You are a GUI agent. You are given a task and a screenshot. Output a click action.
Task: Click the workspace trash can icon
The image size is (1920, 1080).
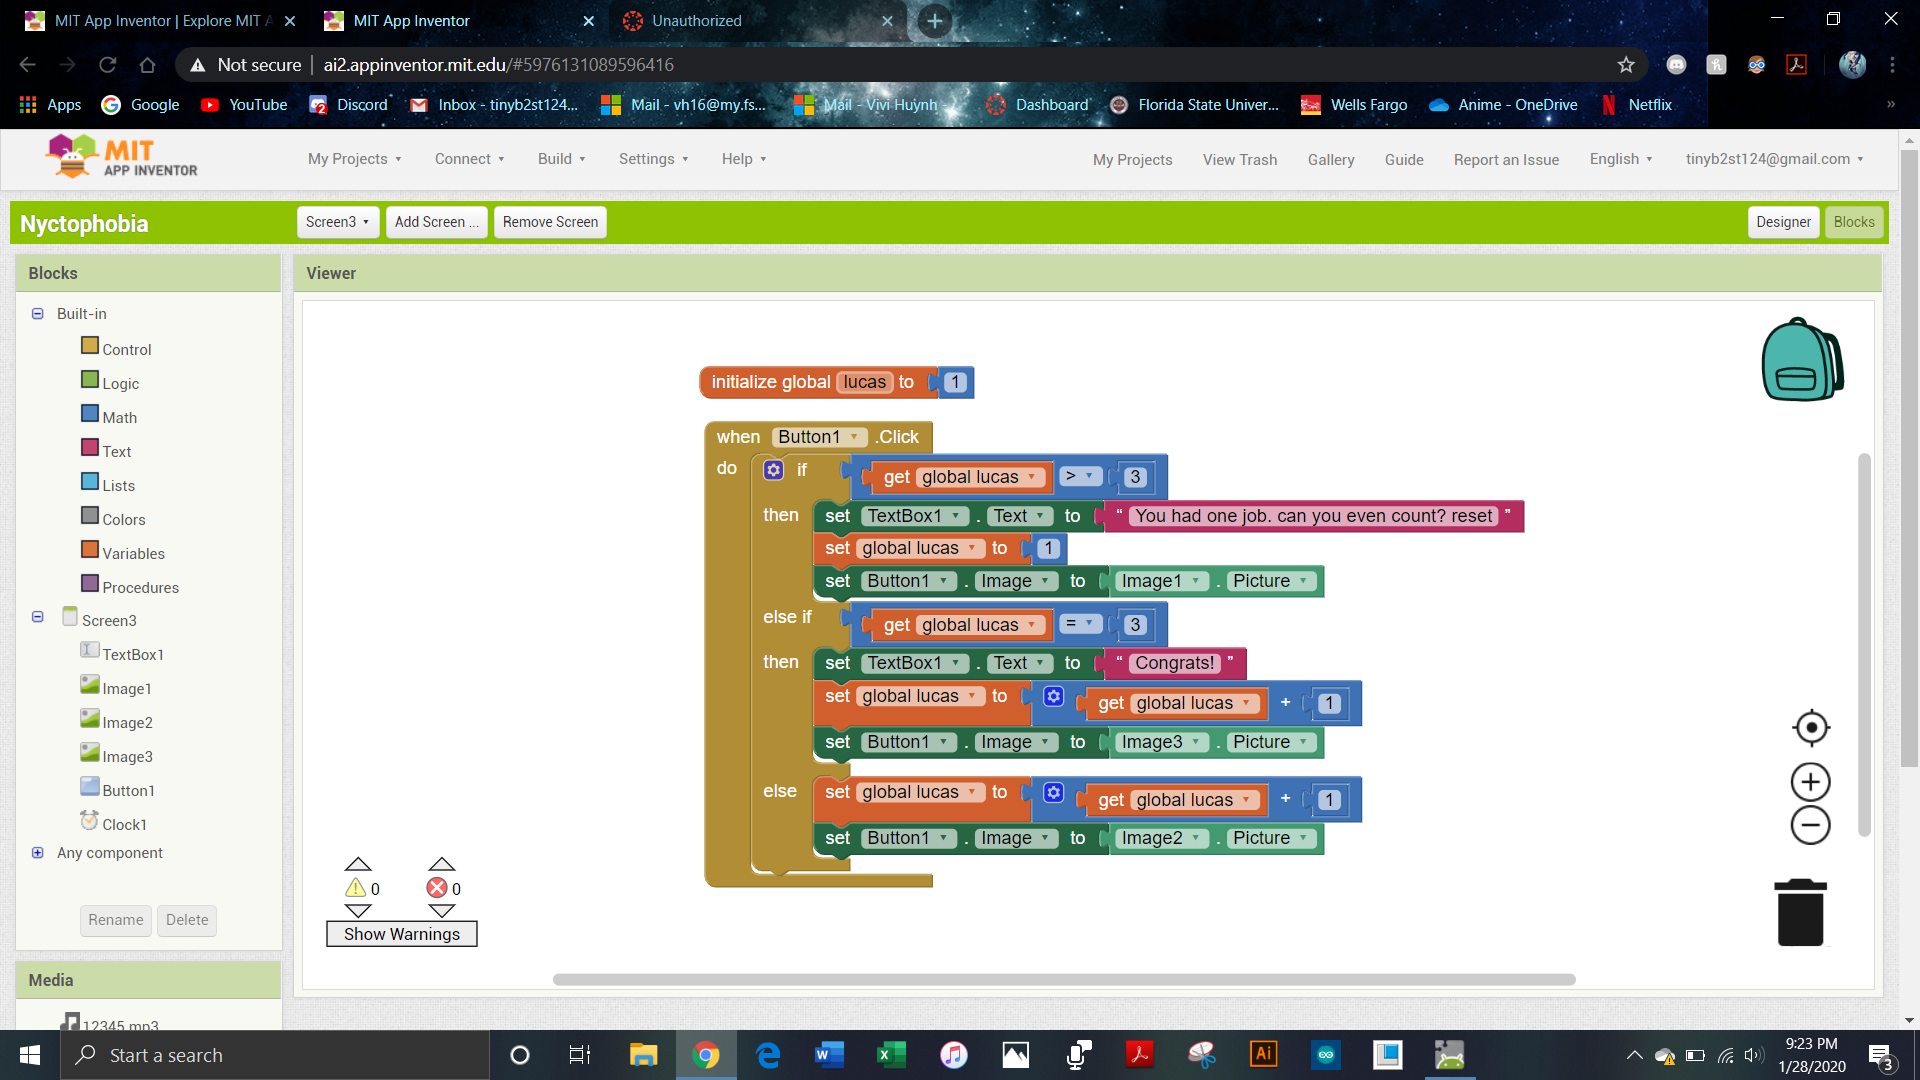pos(1800,913)
